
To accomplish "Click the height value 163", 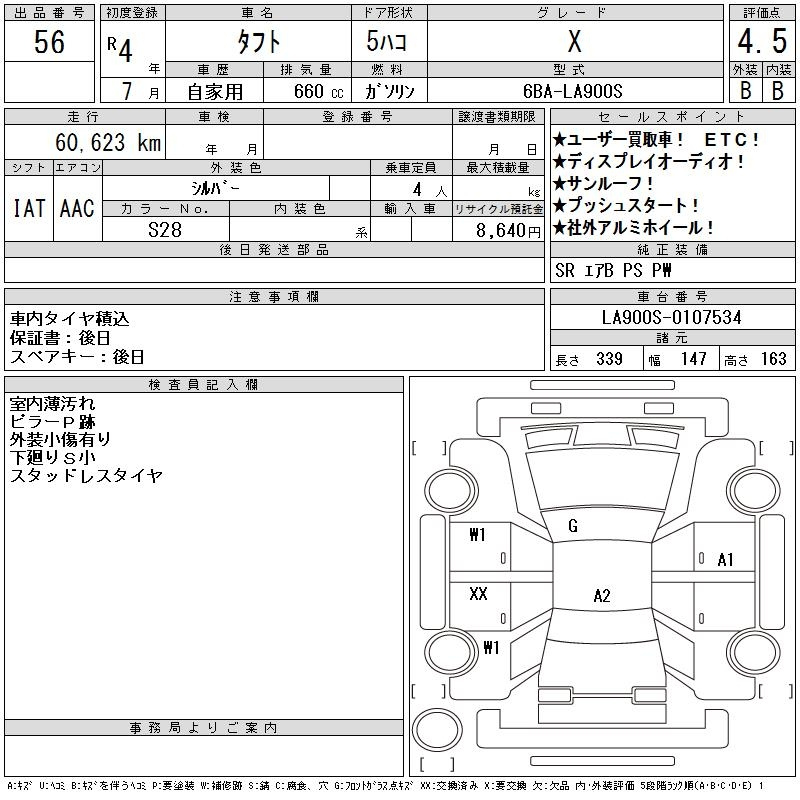I will (773, 359).
